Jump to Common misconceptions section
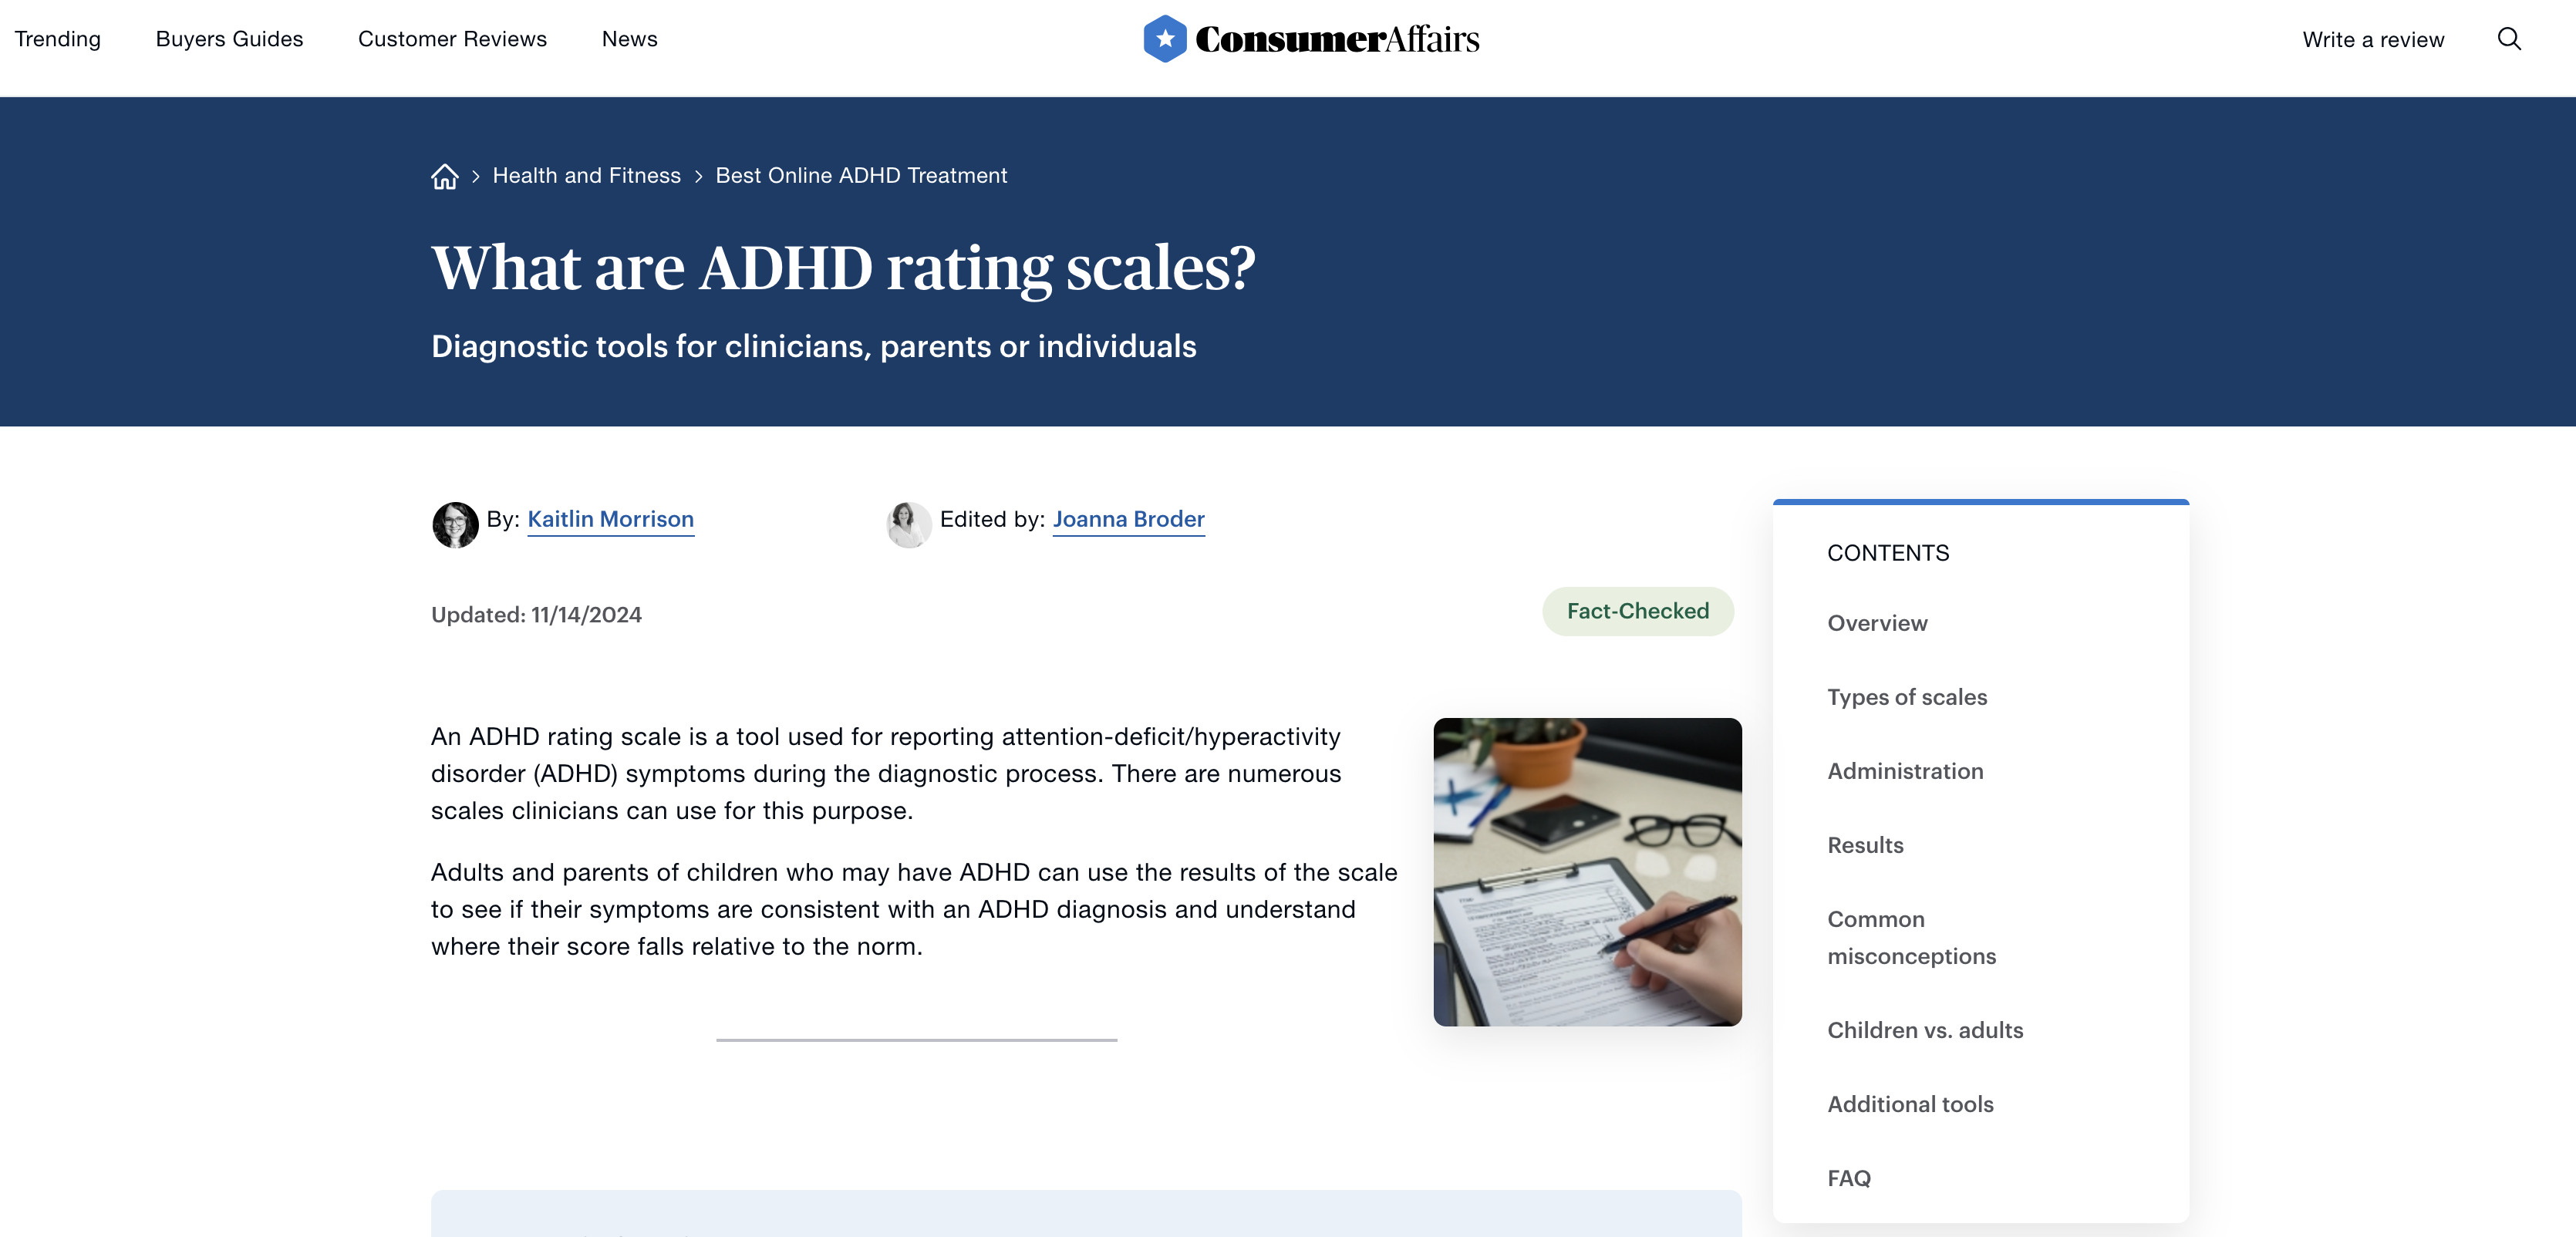 (1911, 937)
